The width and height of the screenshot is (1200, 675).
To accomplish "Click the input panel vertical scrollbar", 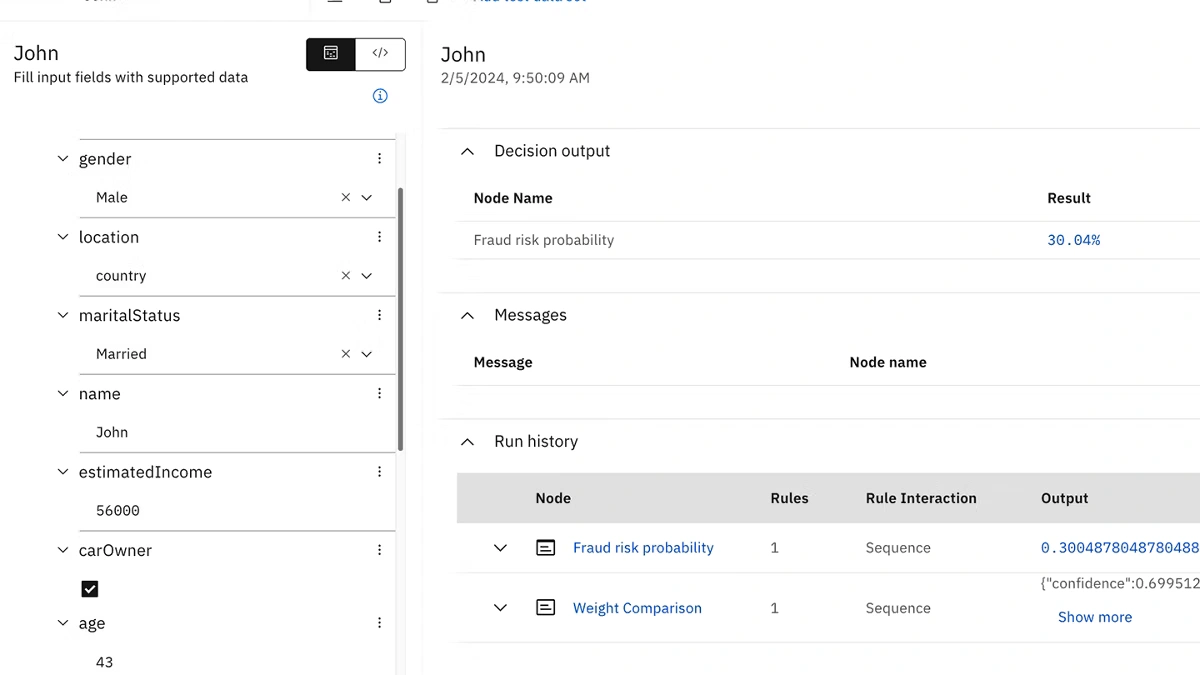I will (401, 320).
